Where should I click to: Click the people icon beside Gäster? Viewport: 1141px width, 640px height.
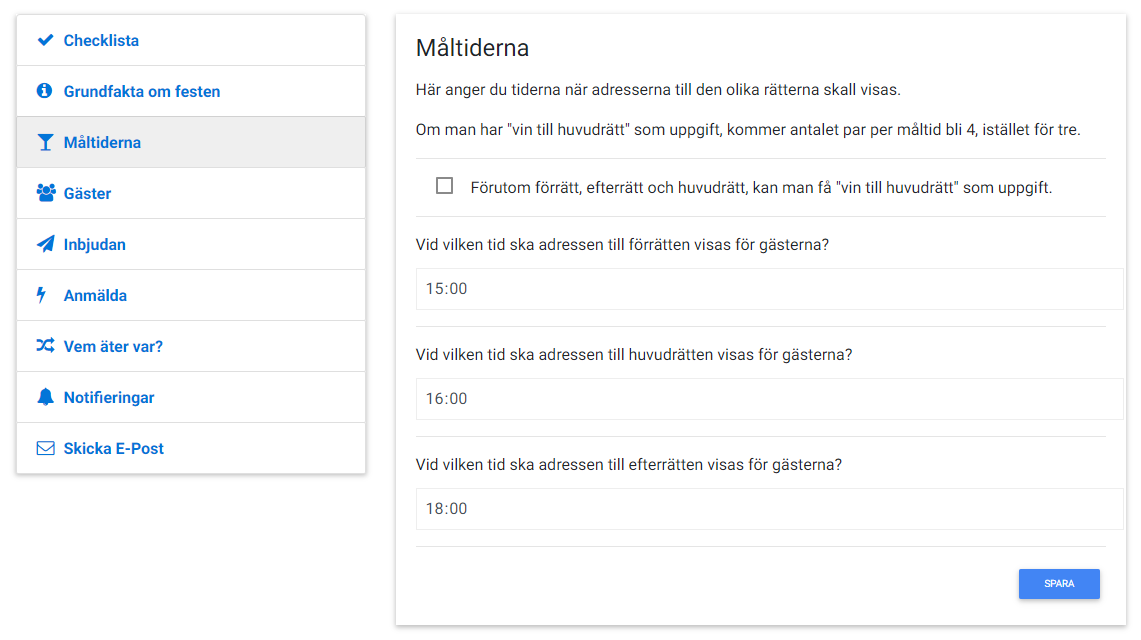point(46,193)
